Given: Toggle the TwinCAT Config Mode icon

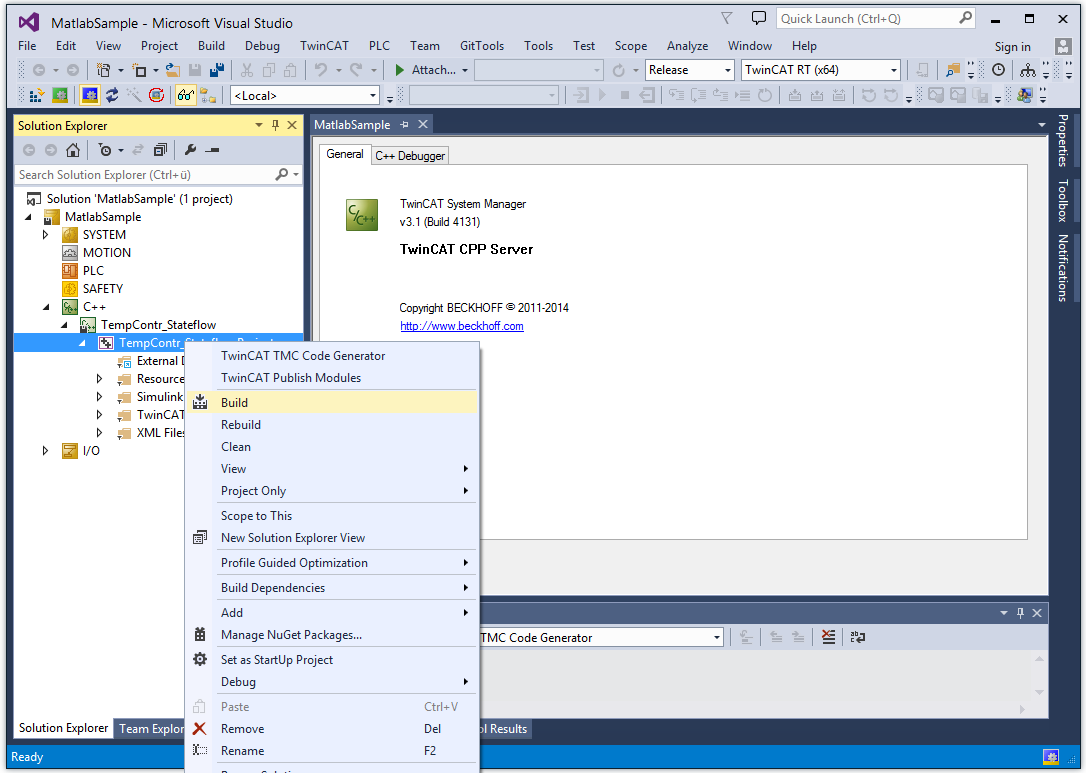Looking at the screenshot, I should (89, 96).
